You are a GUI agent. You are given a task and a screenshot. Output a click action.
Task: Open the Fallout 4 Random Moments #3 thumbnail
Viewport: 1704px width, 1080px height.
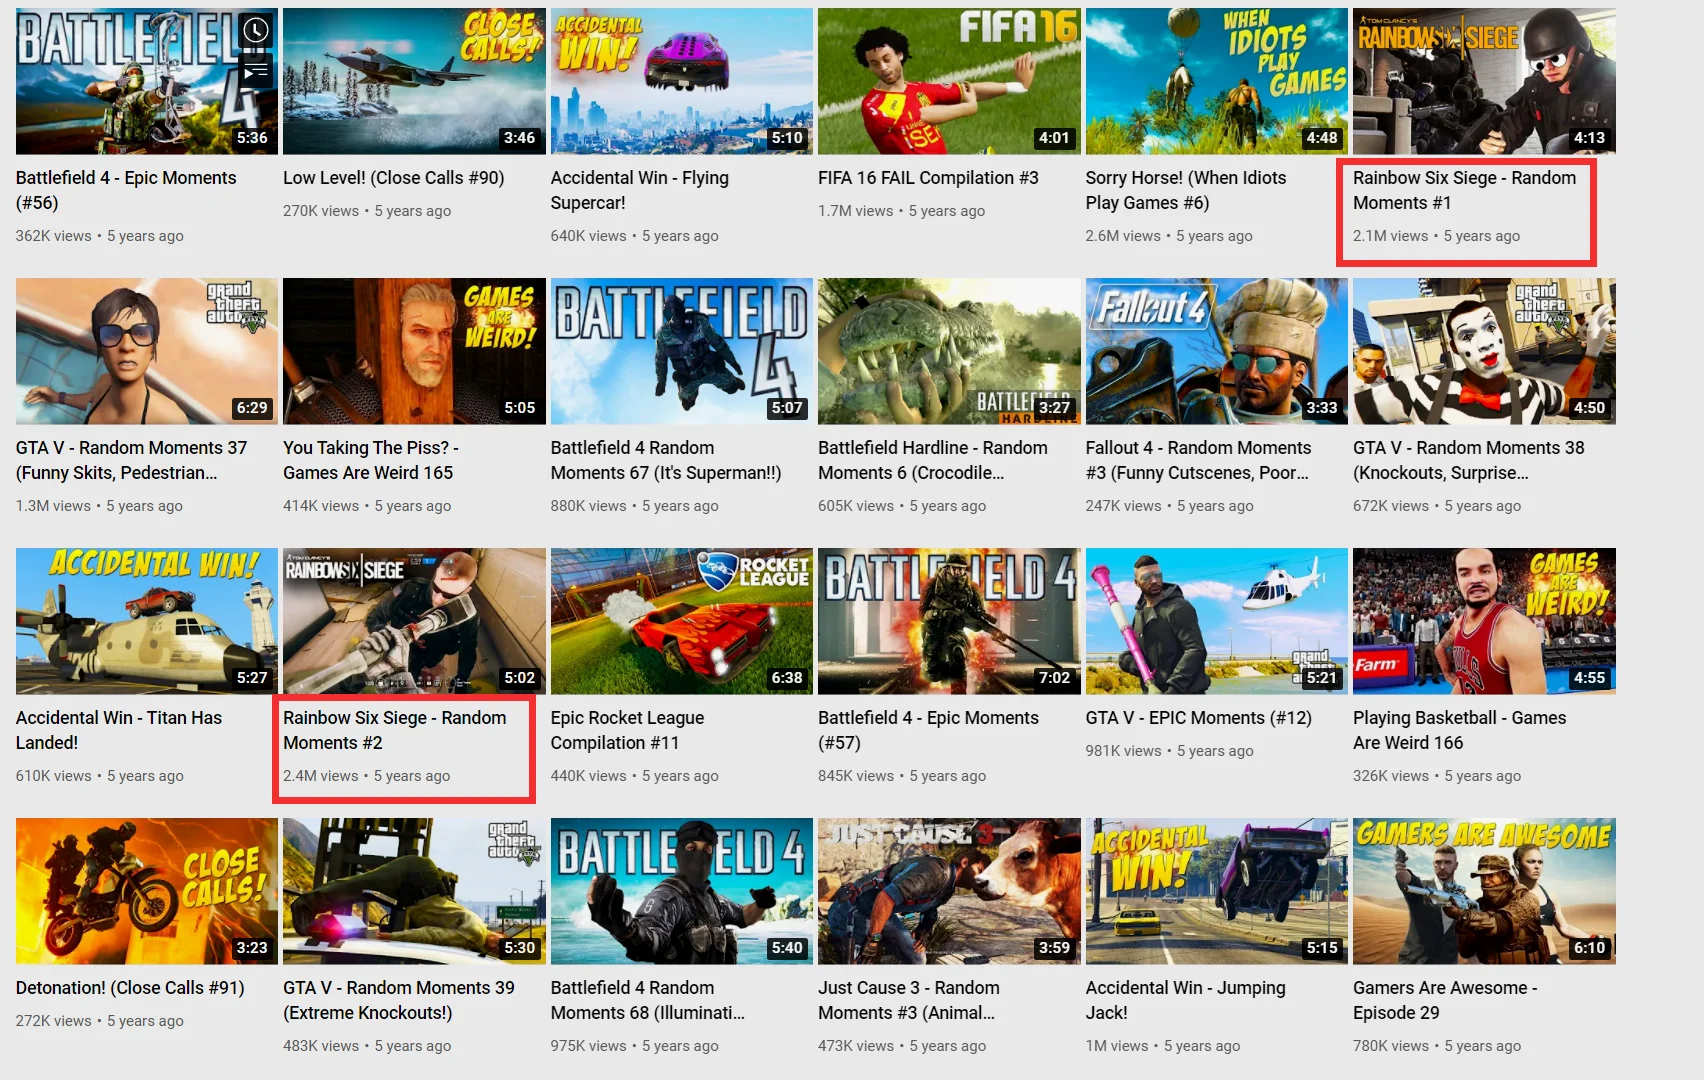point(1217,351)
